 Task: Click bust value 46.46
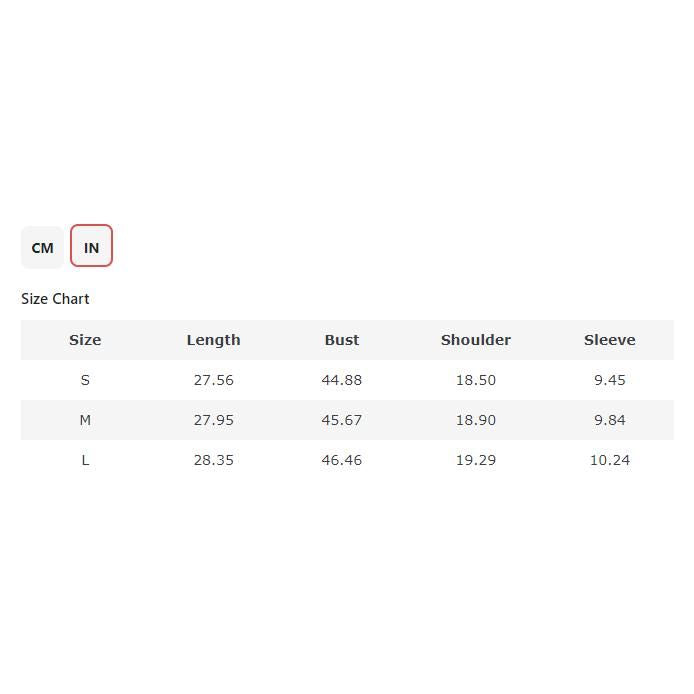pos(341,460)
